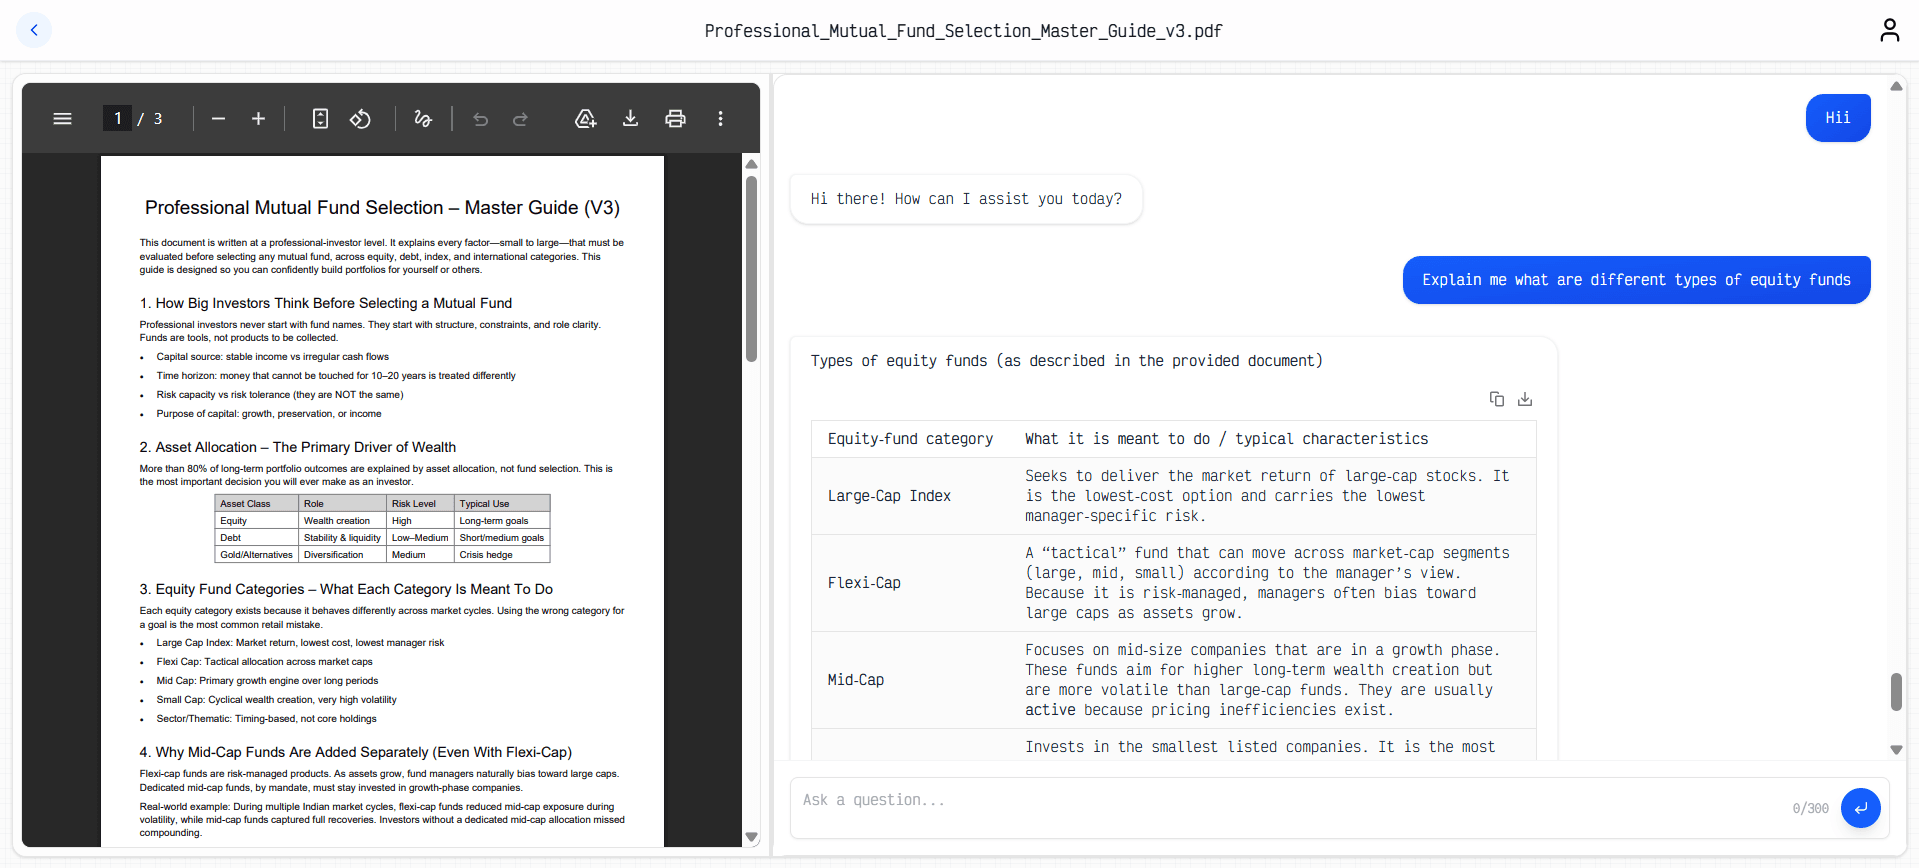The width and height of the screenshot is (1919, 868).
Task: Go back using the top-left arrow
Action: pyautogui.click(x=34, y=30)
